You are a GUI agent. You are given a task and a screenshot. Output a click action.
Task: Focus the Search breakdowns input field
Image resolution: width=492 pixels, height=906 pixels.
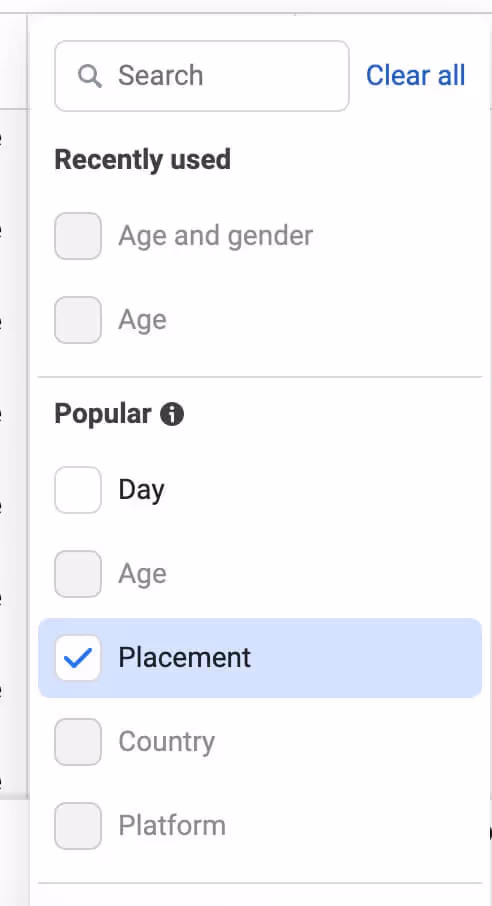pos(202,76)
